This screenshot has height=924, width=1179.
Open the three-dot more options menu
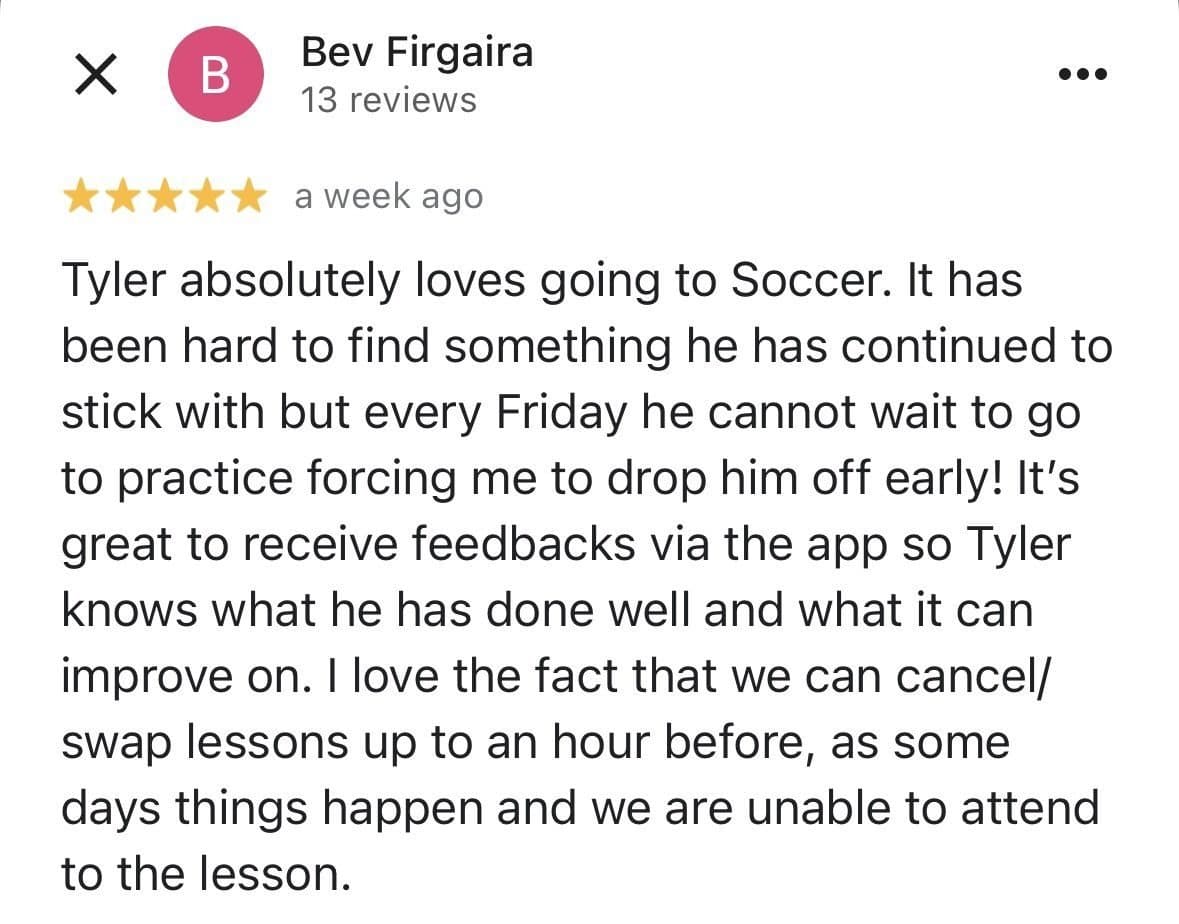tap(1085, 73)
